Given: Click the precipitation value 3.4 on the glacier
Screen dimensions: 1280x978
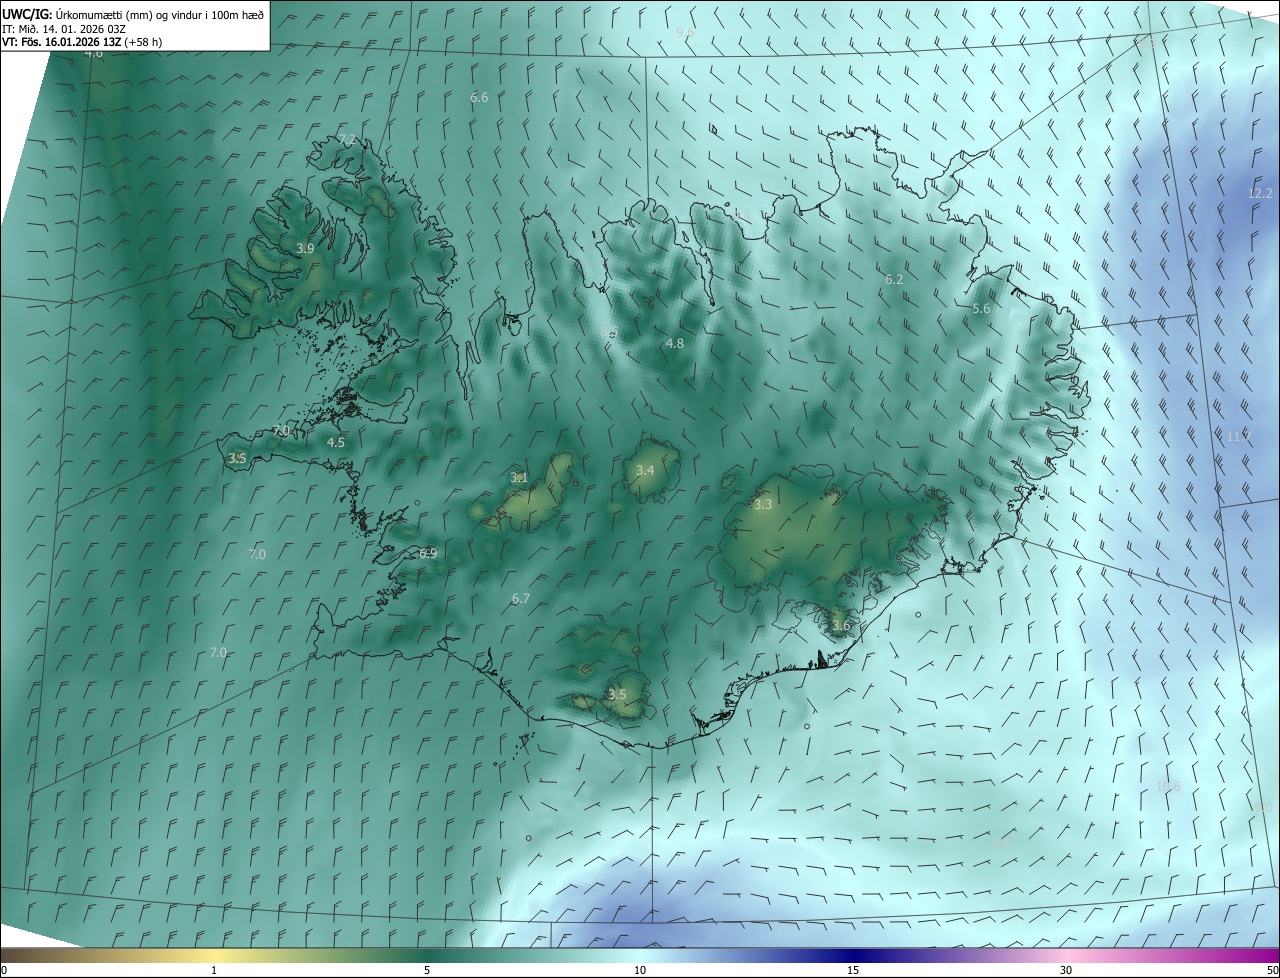Looking at the screenshot, I should tap(645, 471).
